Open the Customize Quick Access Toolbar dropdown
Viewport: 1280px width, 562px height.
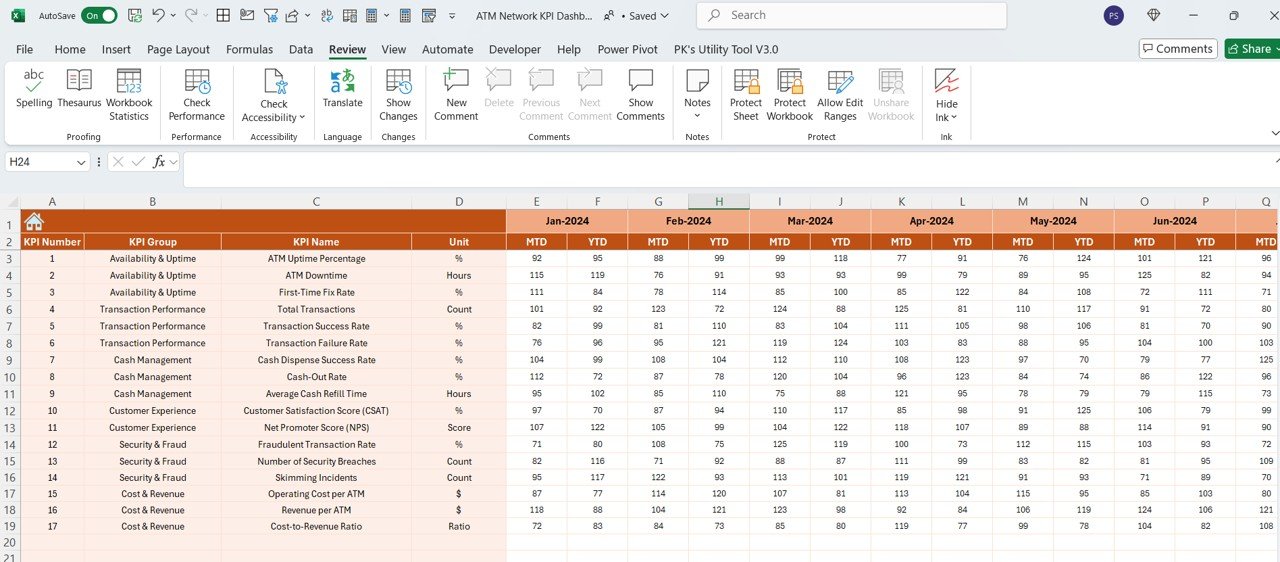[x=453, y=16]
